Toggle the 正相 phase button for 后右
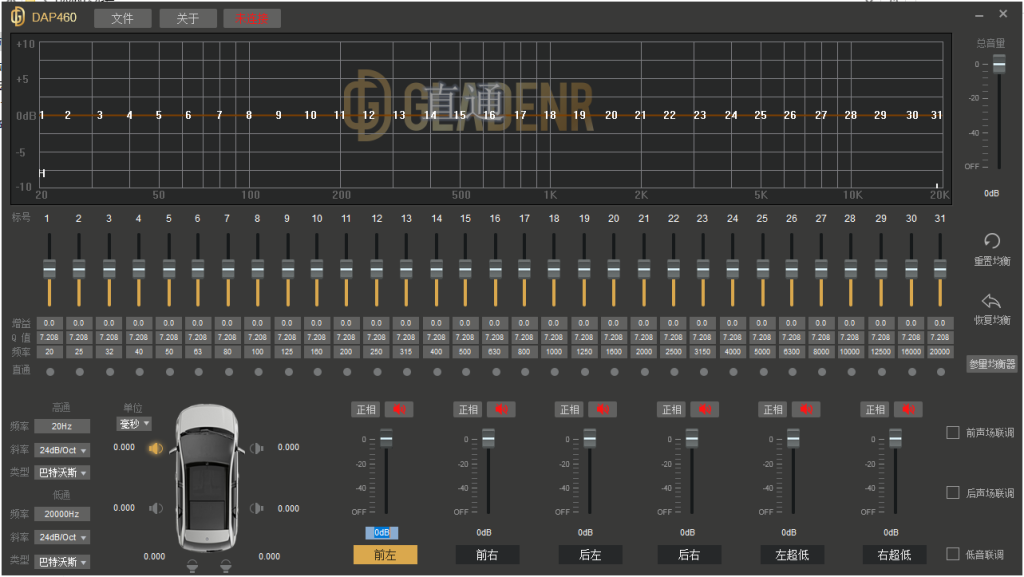 point(672,409)
